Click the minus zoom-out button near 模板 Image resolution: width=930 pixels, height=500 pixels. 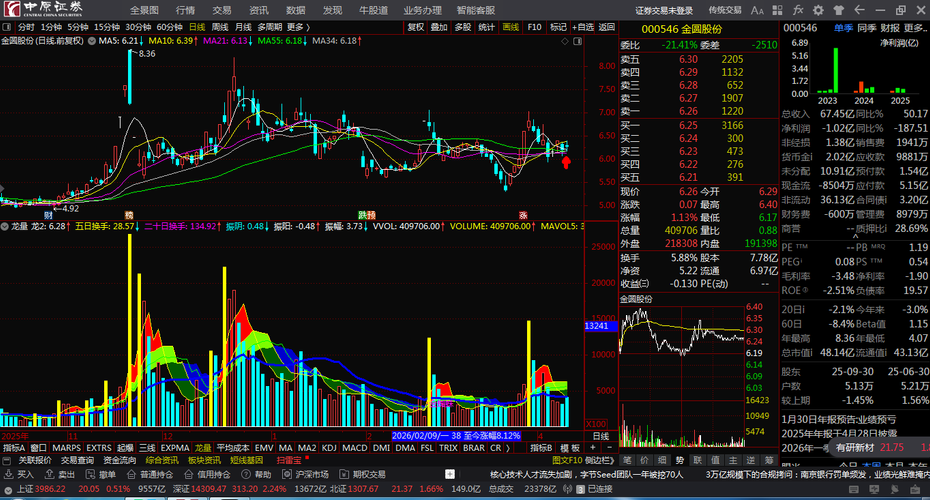[x=609, y=448]
